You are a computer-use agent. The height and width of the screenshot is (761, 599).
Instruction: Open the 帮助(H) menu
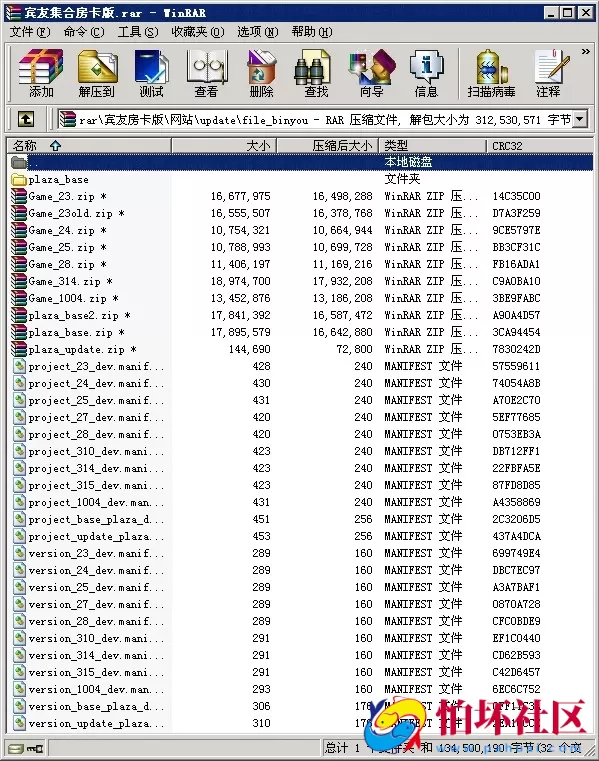pyautogui.click(x=312, y=32)
